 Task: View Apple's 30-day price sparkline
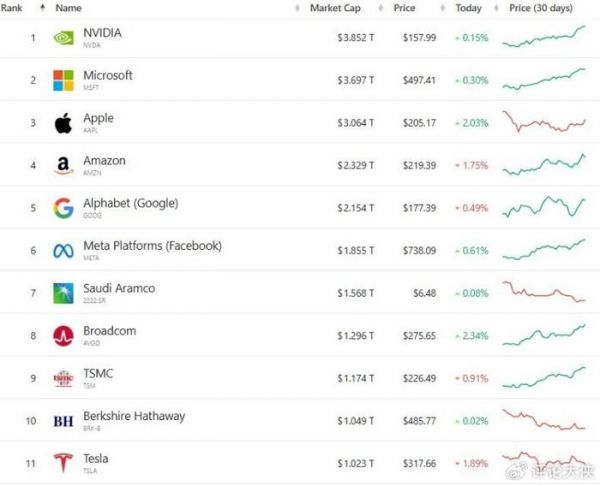545,123
